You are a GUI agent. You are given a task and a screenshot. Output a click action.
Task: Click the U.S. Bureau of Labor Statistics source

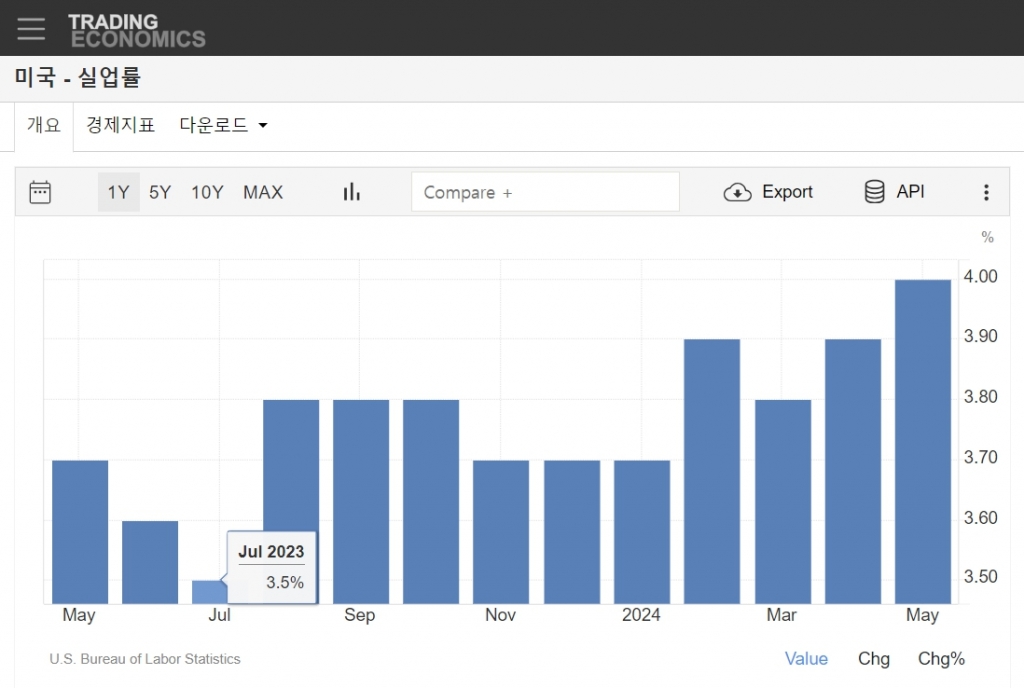tap(145, 659)
